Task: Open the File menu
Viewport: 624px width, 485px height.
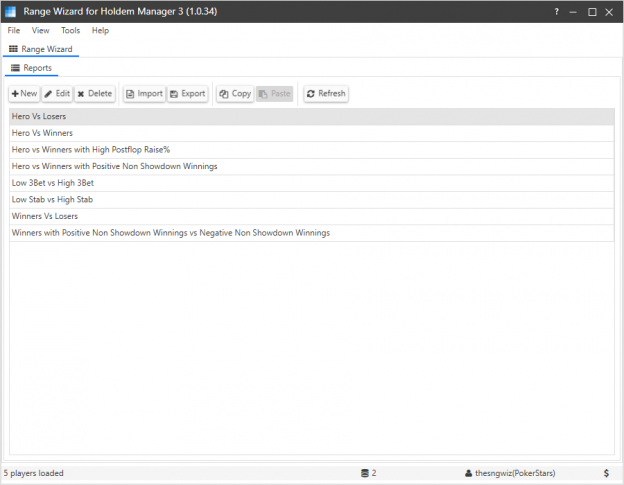Action: tap(14, 30)
